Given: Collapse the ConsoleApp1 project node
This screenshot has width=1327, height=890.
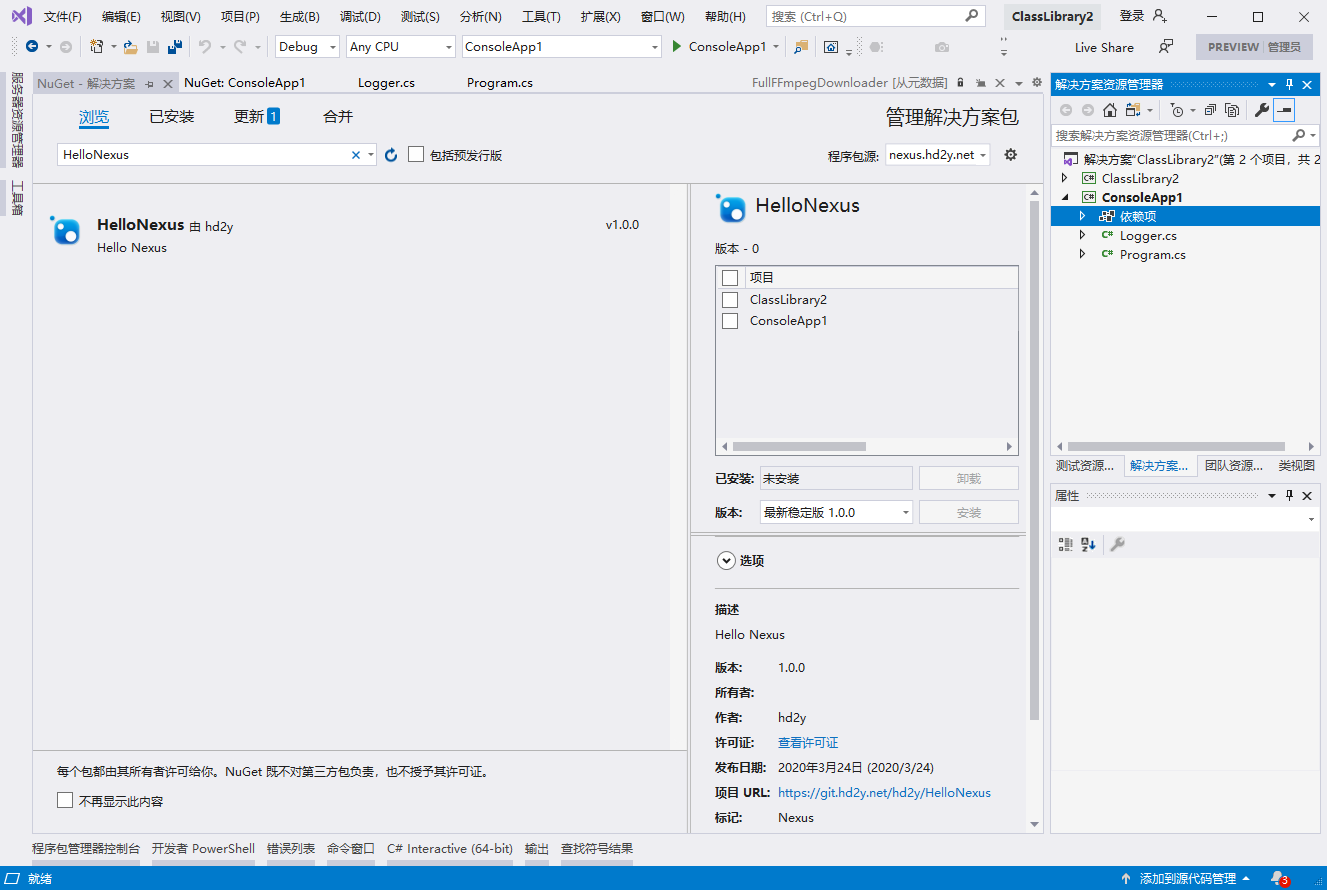Looking at the screenshot, I should pyautogui.click(x=1065, y=197).
